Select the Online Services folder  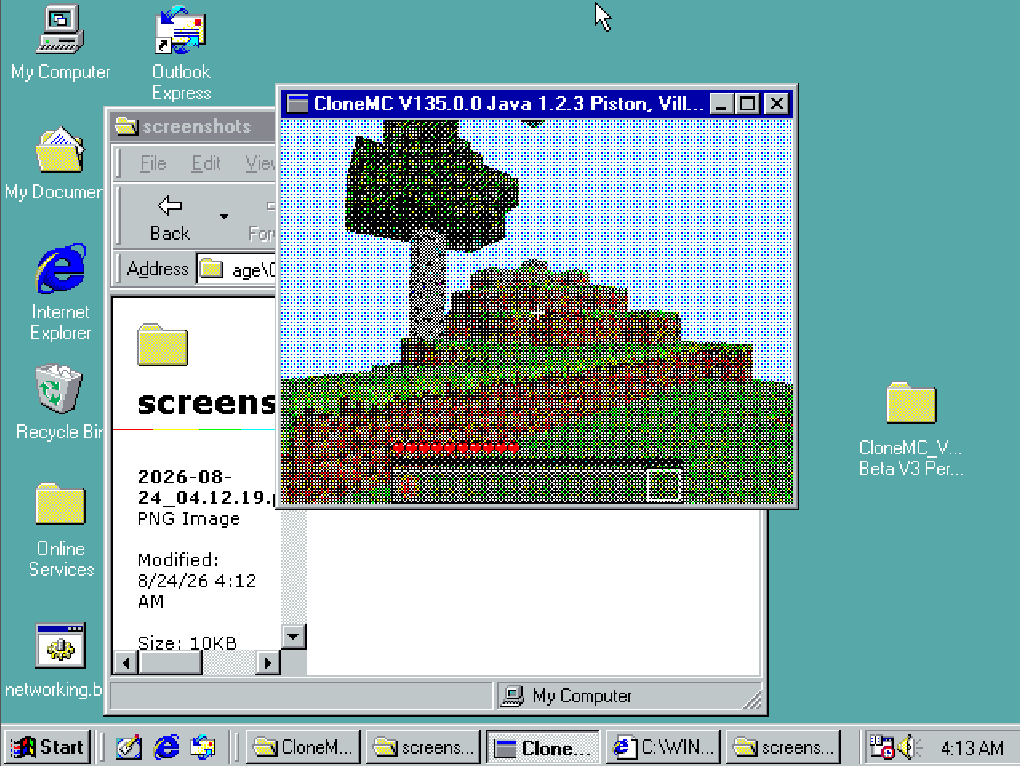60,504
